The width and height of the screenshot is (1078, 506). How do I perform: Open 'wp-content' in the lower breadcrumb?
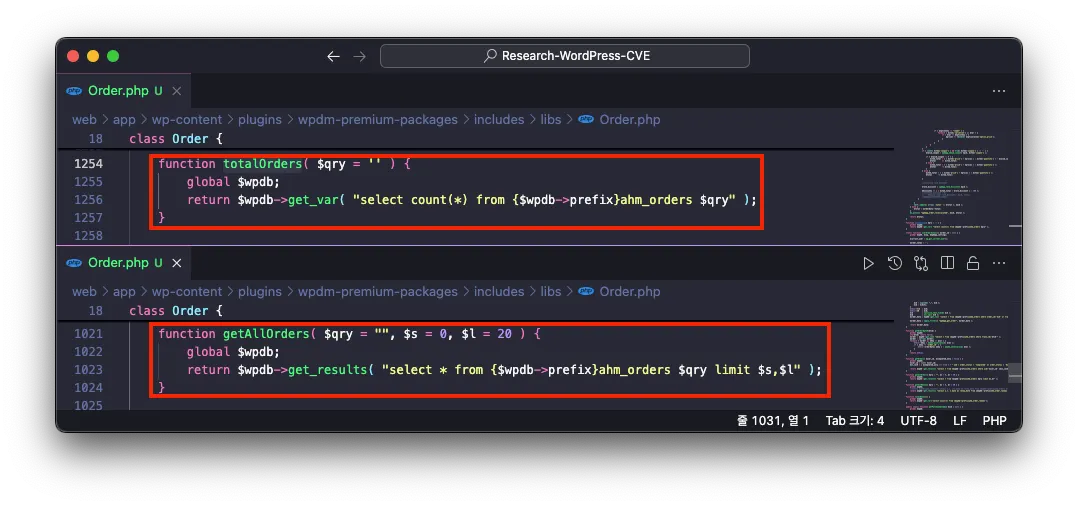[x=187, y=292]
